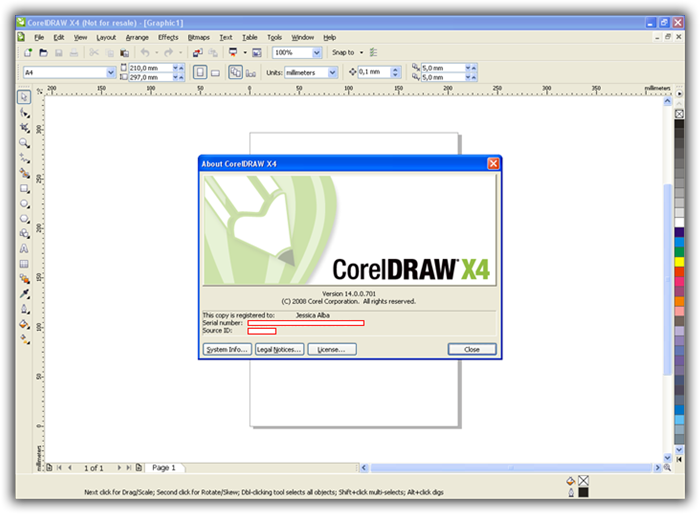Open the File menu
The image size is (700, 514).
[x=39, y=38]
